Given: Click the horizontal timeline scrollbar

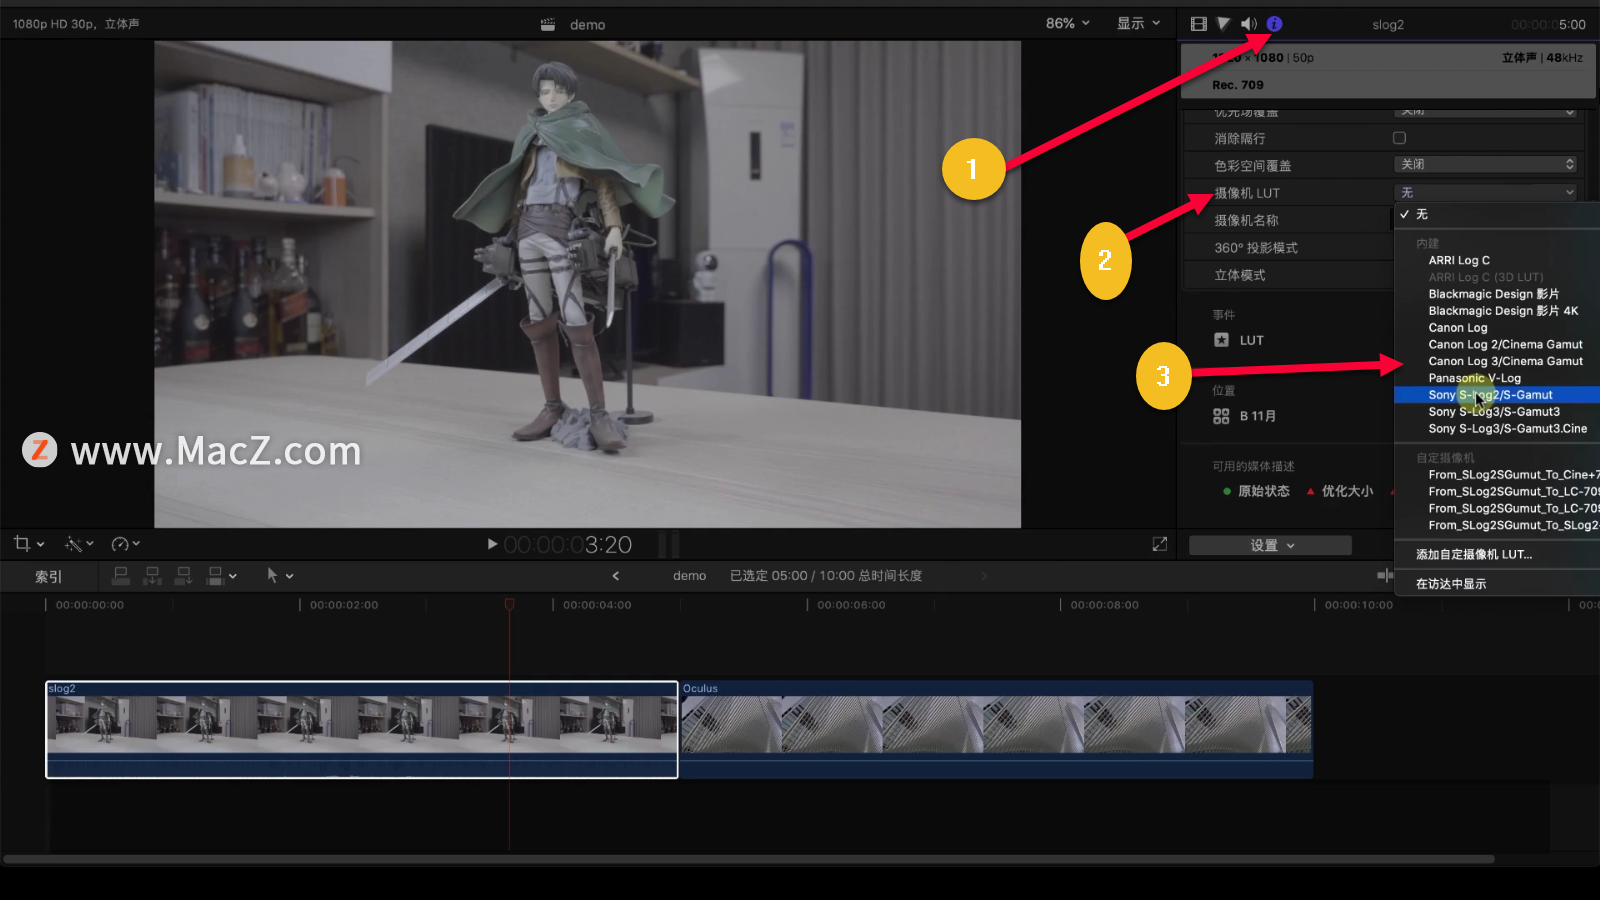Looking at the screenshot, I should pyautogui.click(x=750, y=859).
